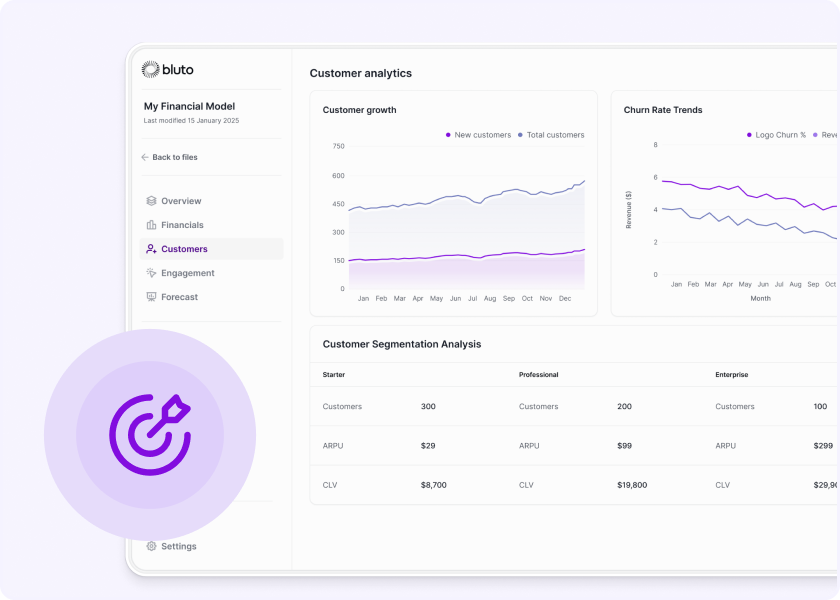This screenshot has height=600, width=840.
Task: Click the large purple target badge
Action: point(150,434)
